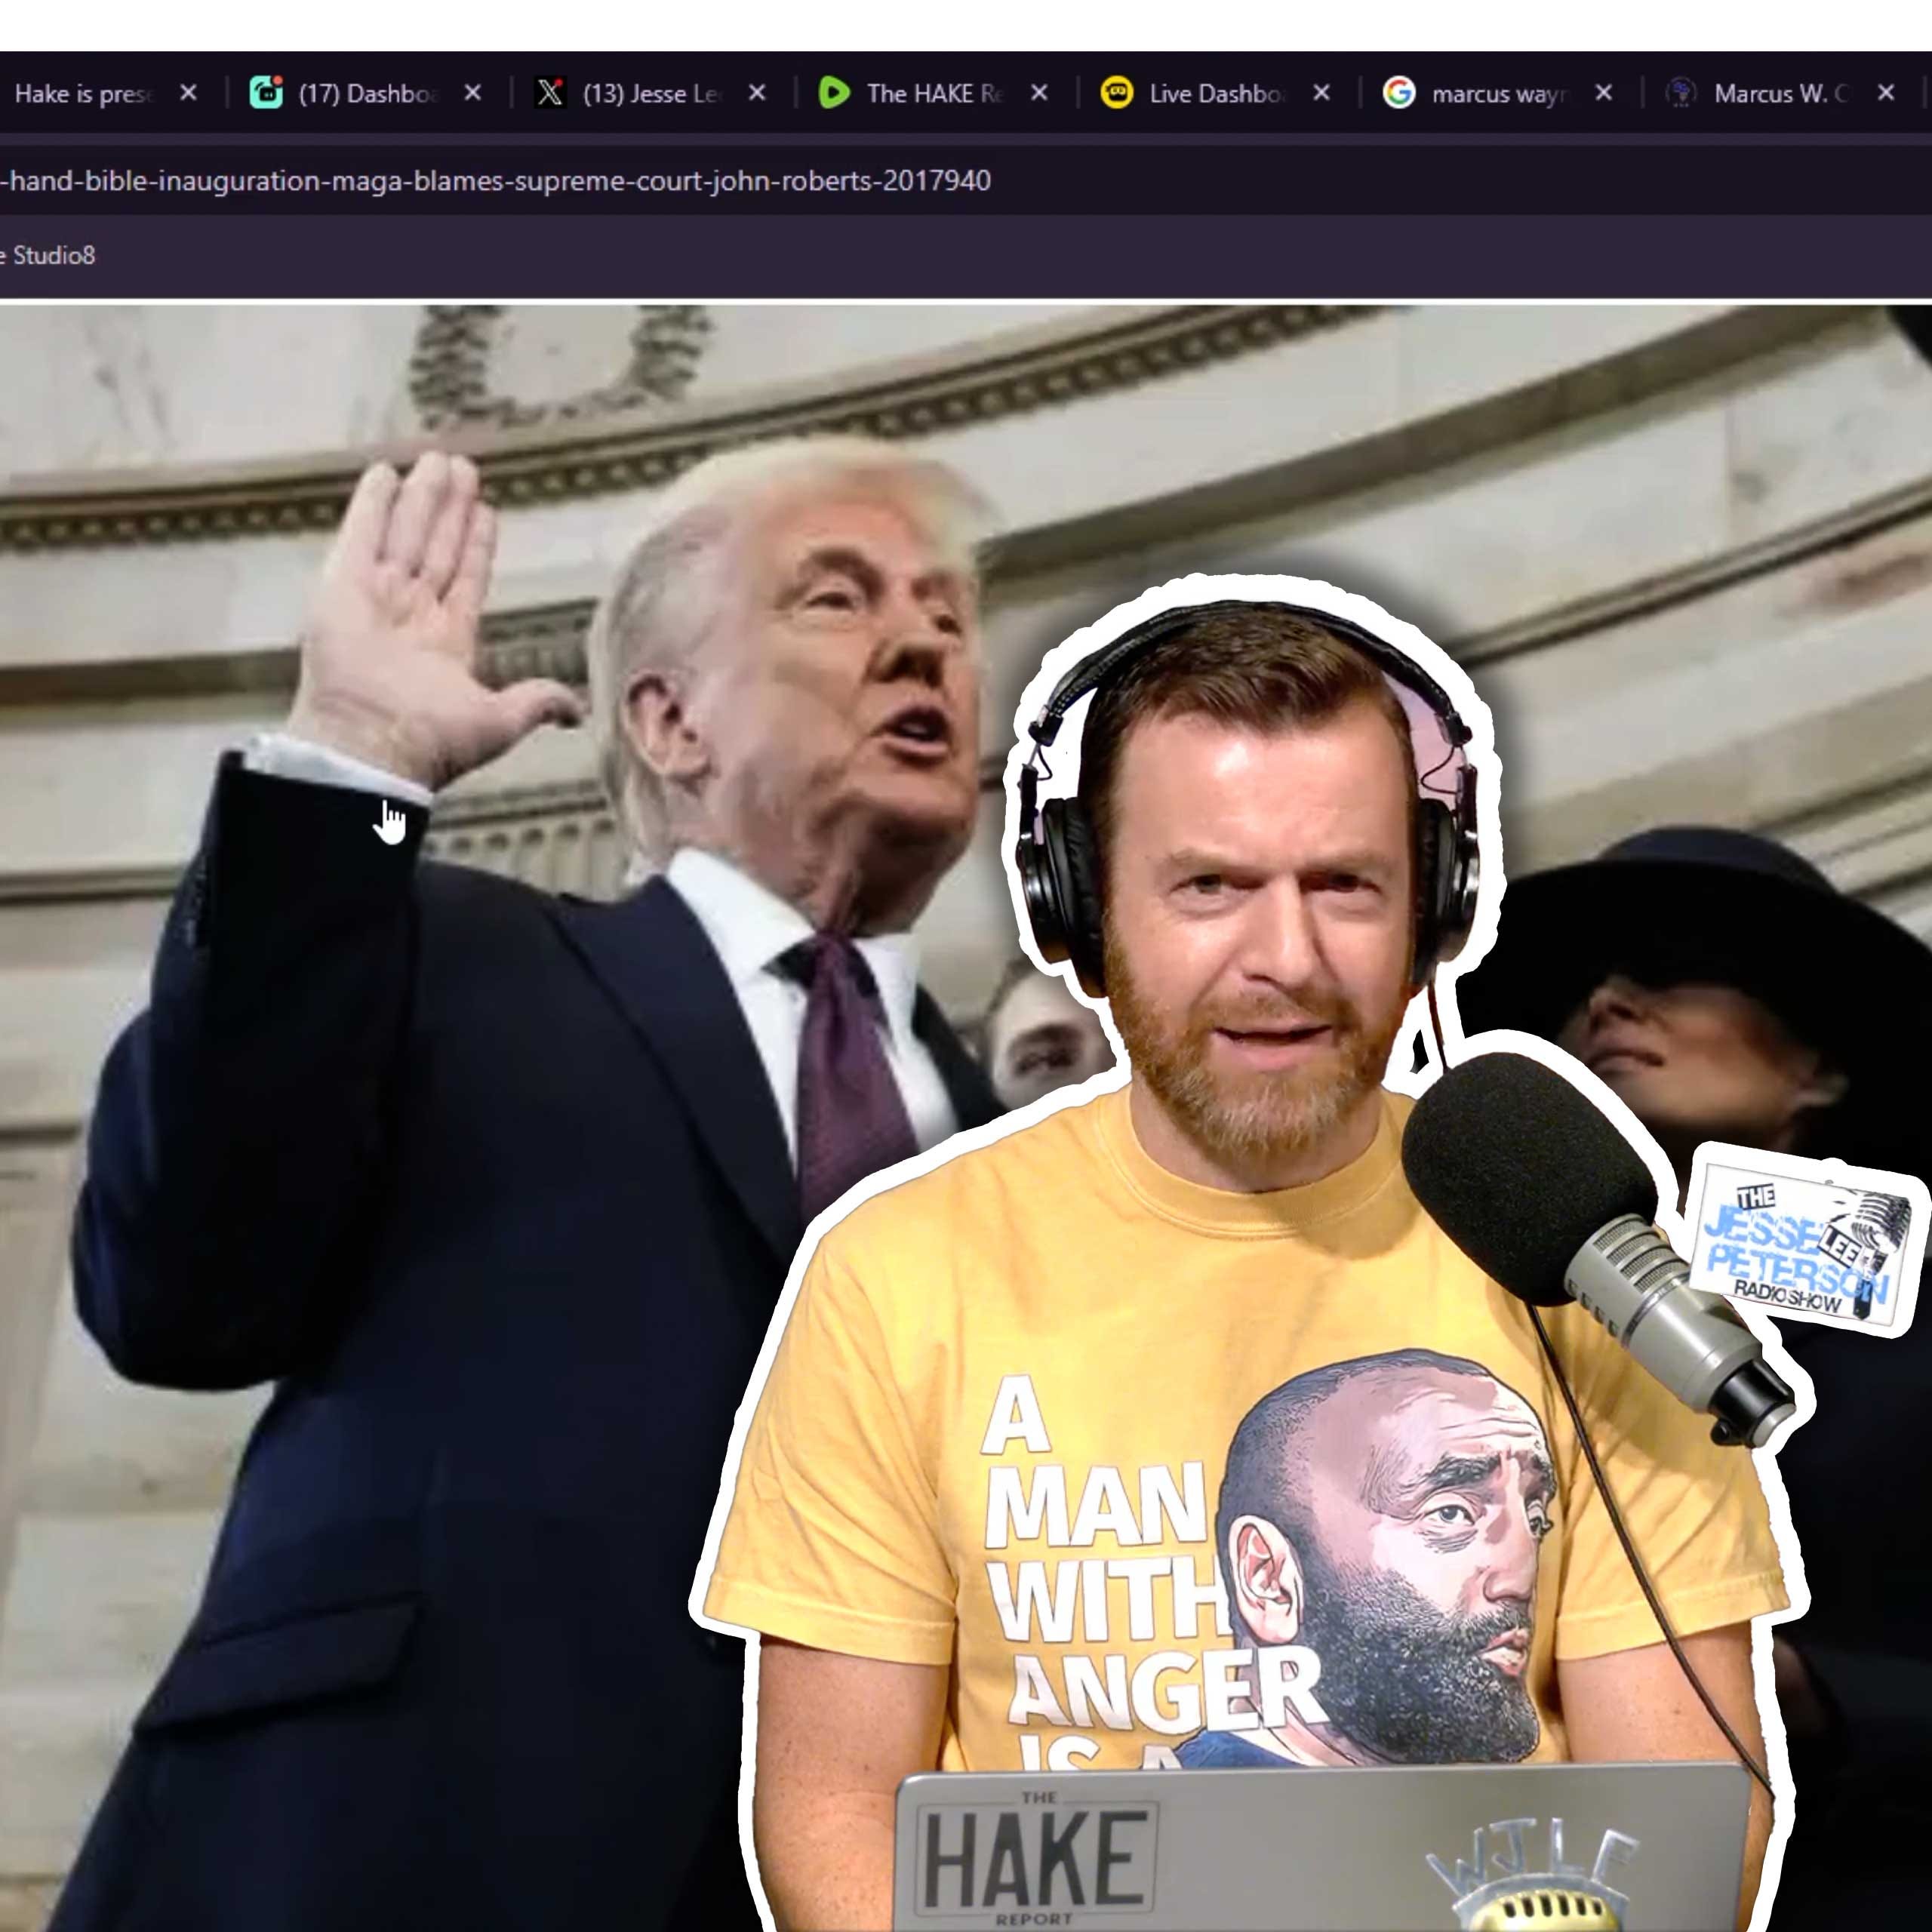This screenshot has height=1932, width=1932.
Task: Close the "(13) Jesse Le" tab
Action: coord(757,93)
